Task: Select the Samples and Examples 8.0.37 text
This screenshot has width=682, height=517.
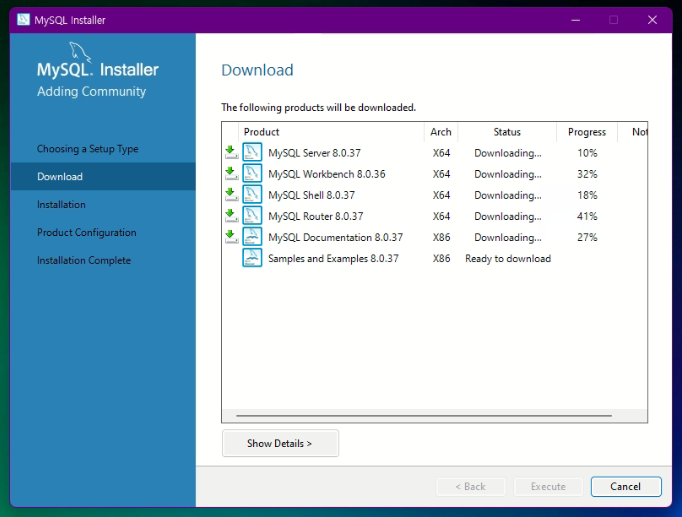Action: click(x=333, y=258)
